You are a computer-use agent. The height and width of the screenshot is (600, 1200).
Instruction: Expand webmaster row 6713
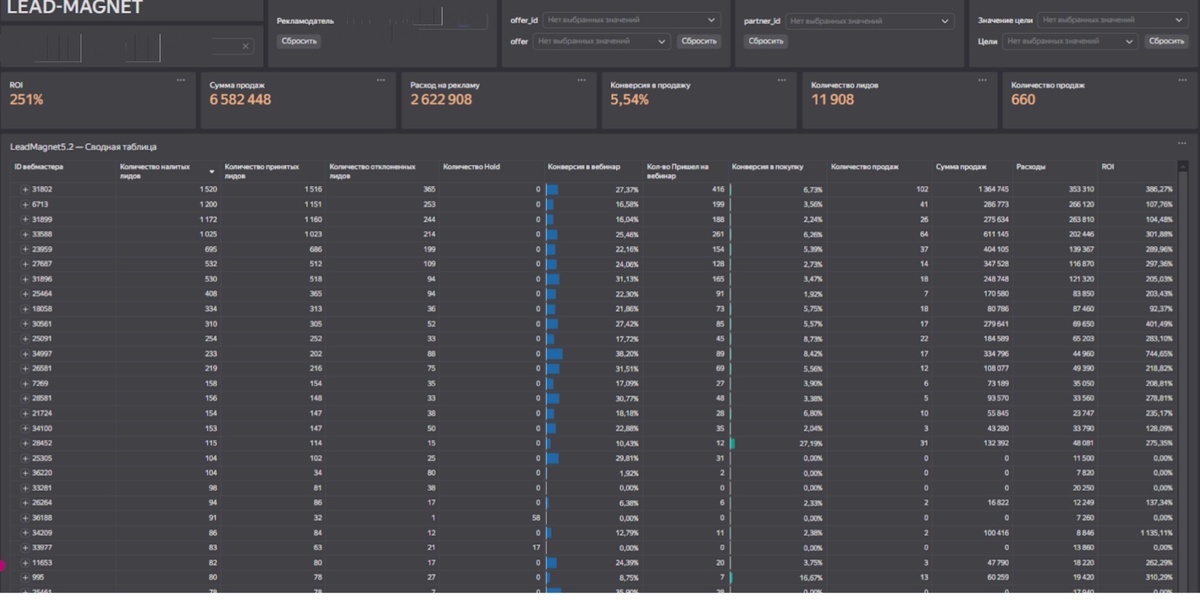click(25, 204)
